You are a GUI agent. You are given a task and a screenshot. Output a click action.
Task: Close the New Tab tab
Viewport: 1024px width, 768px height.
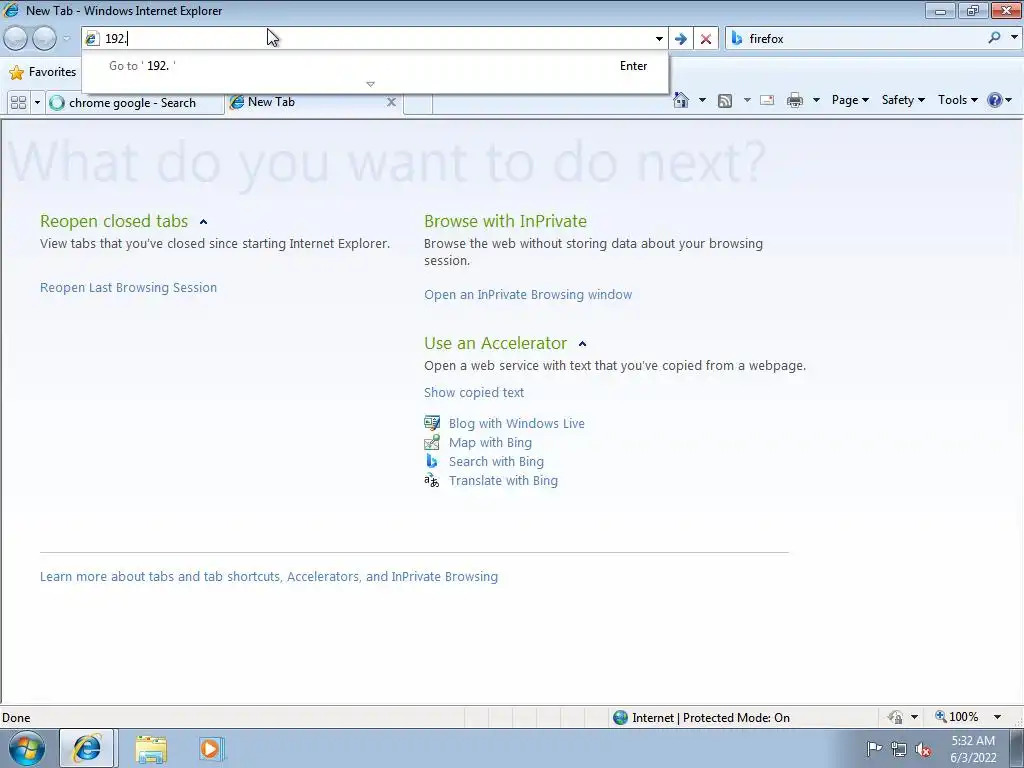click(391, 102)
